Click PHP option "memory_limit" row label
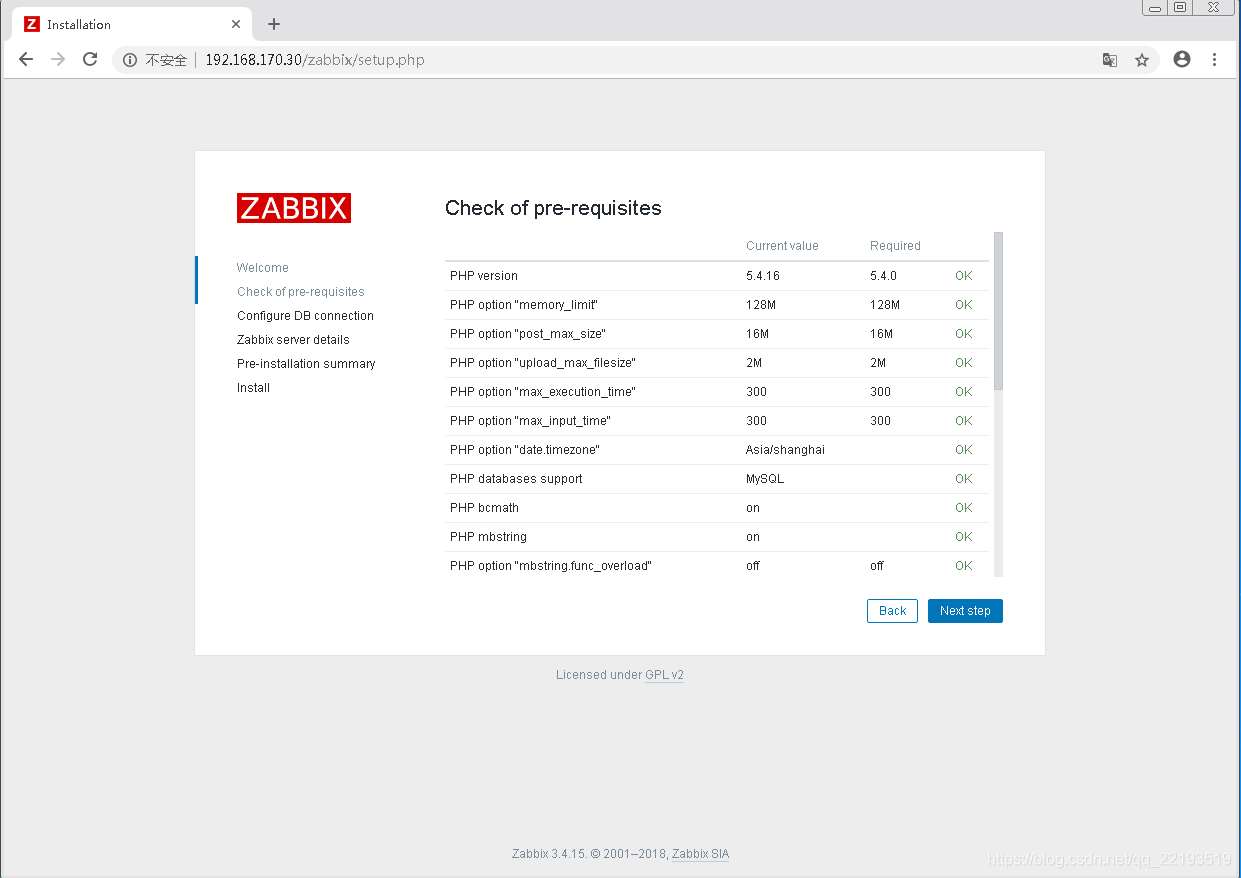1241x878 pixels. click(x=524, y=305)
